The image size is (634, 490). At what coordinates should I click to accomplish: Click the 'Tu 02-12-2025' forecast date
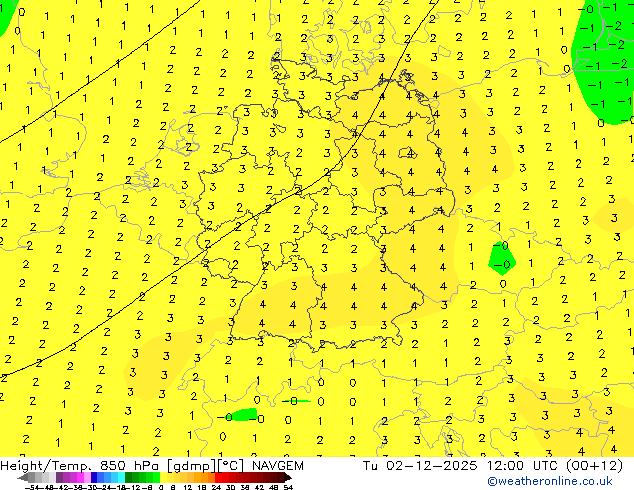click(x=420, y=466)
